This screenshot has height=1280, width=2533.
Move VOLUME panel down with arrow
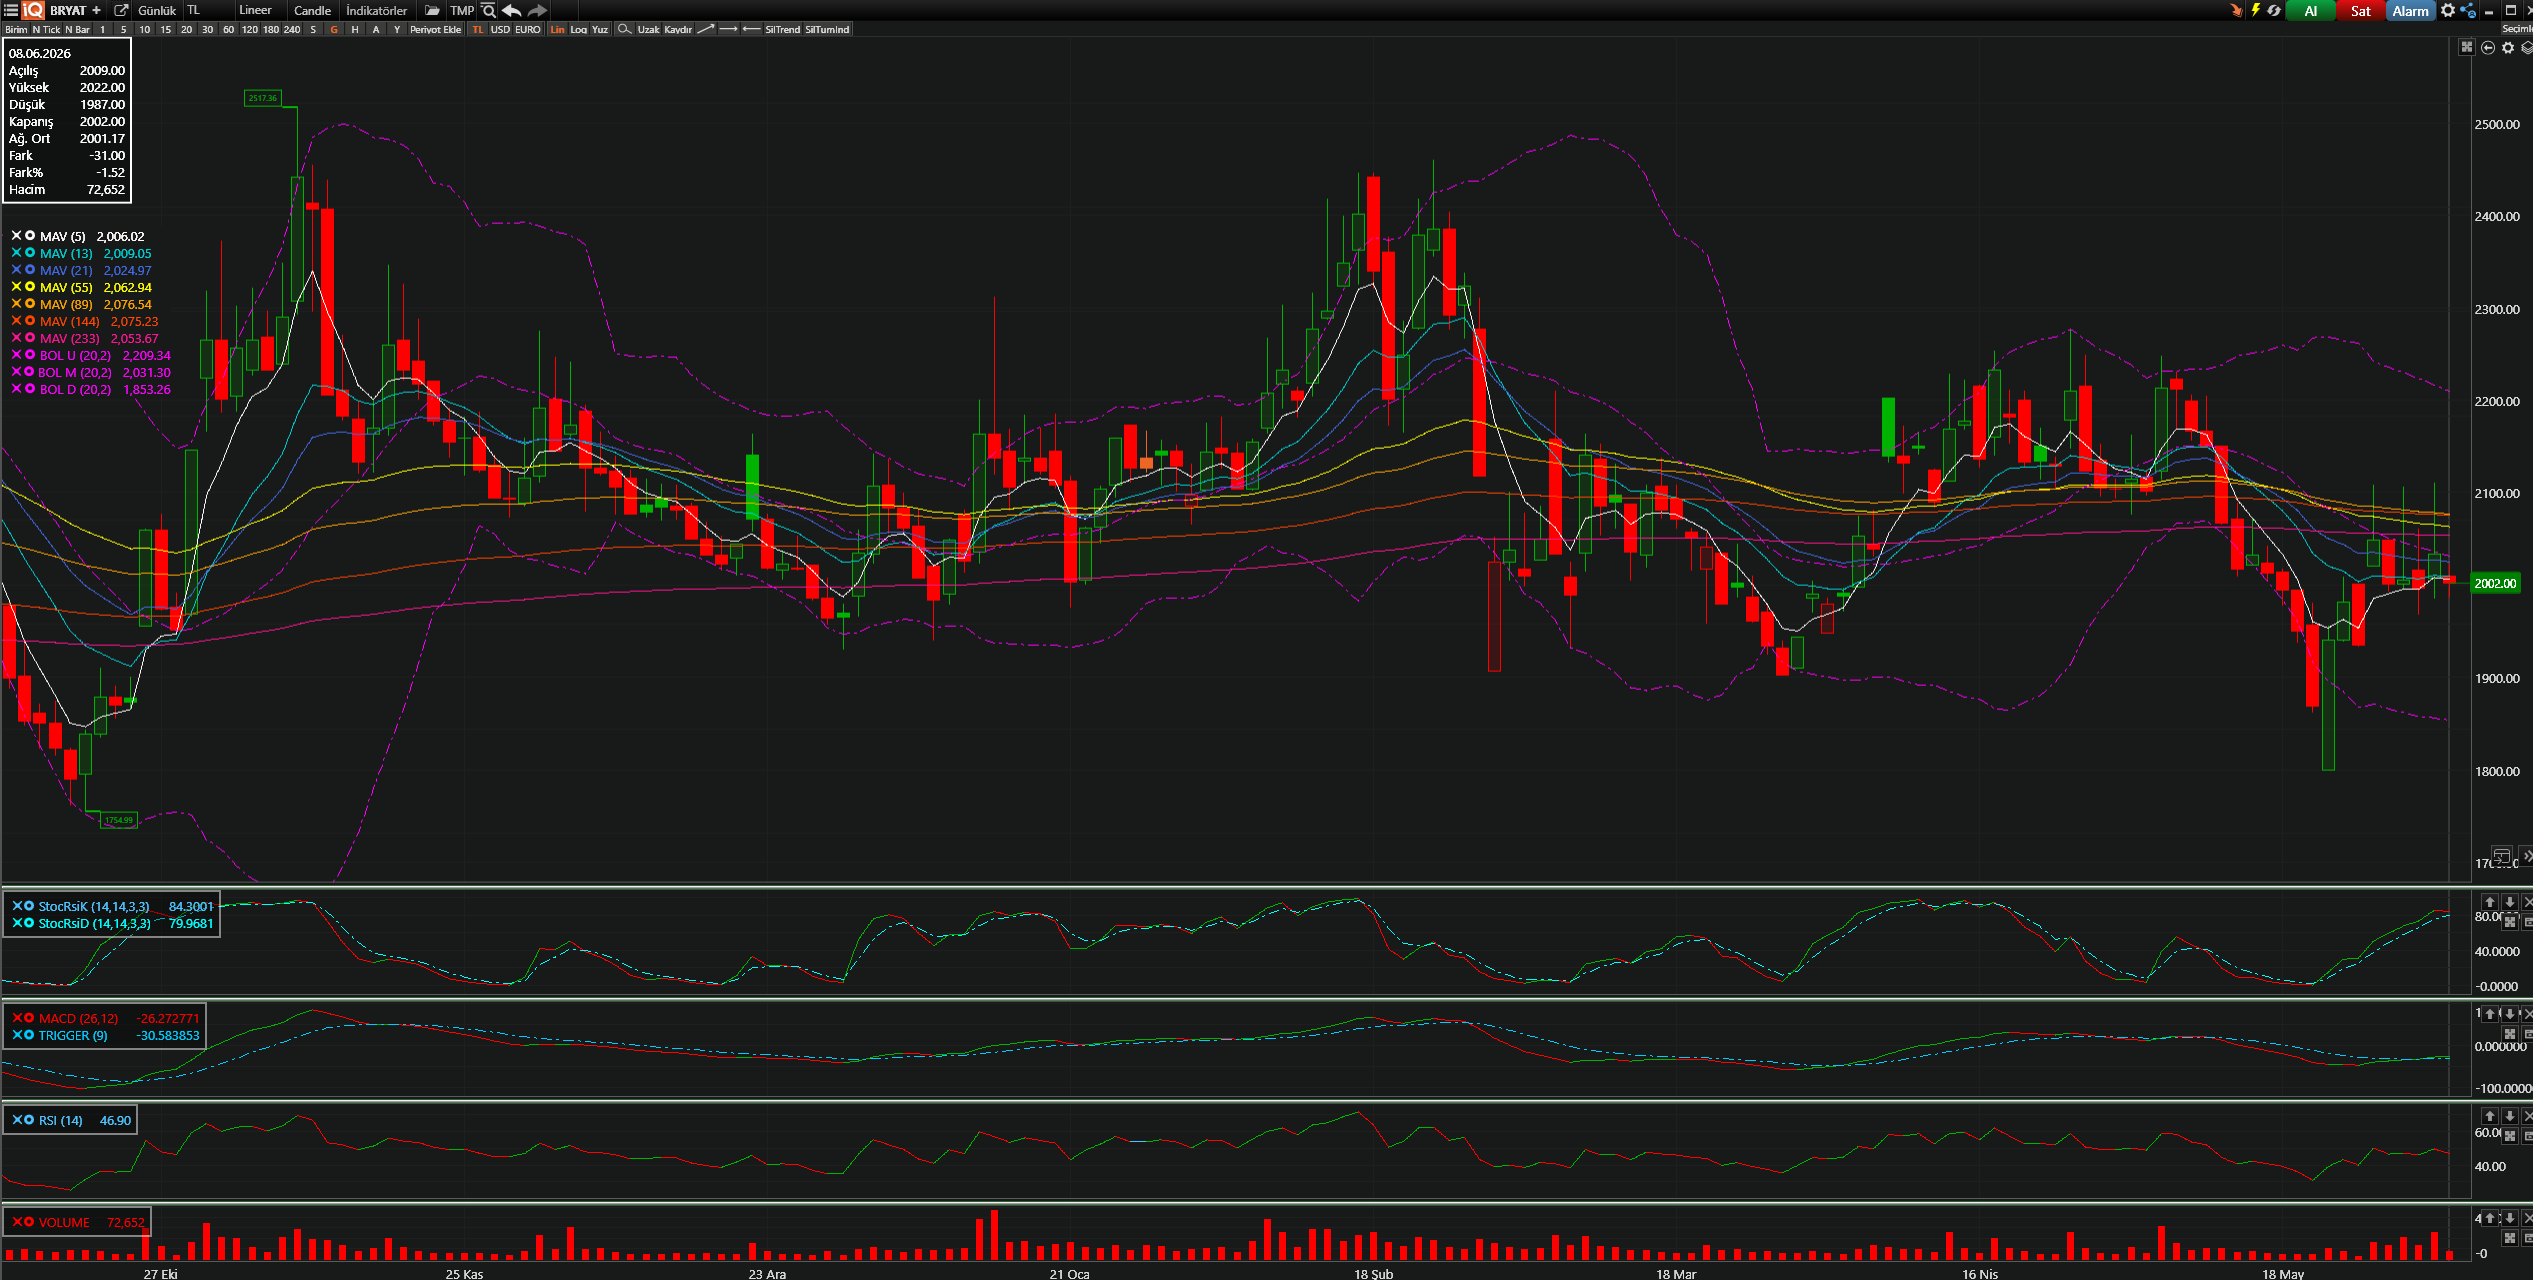2510,1218
